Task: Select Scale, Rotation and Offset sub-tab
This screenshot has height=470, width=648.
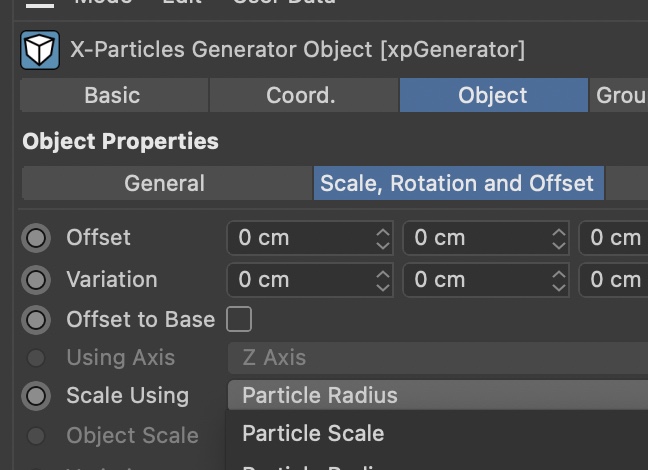Action: pyautogui.click(x=457, y=184)
